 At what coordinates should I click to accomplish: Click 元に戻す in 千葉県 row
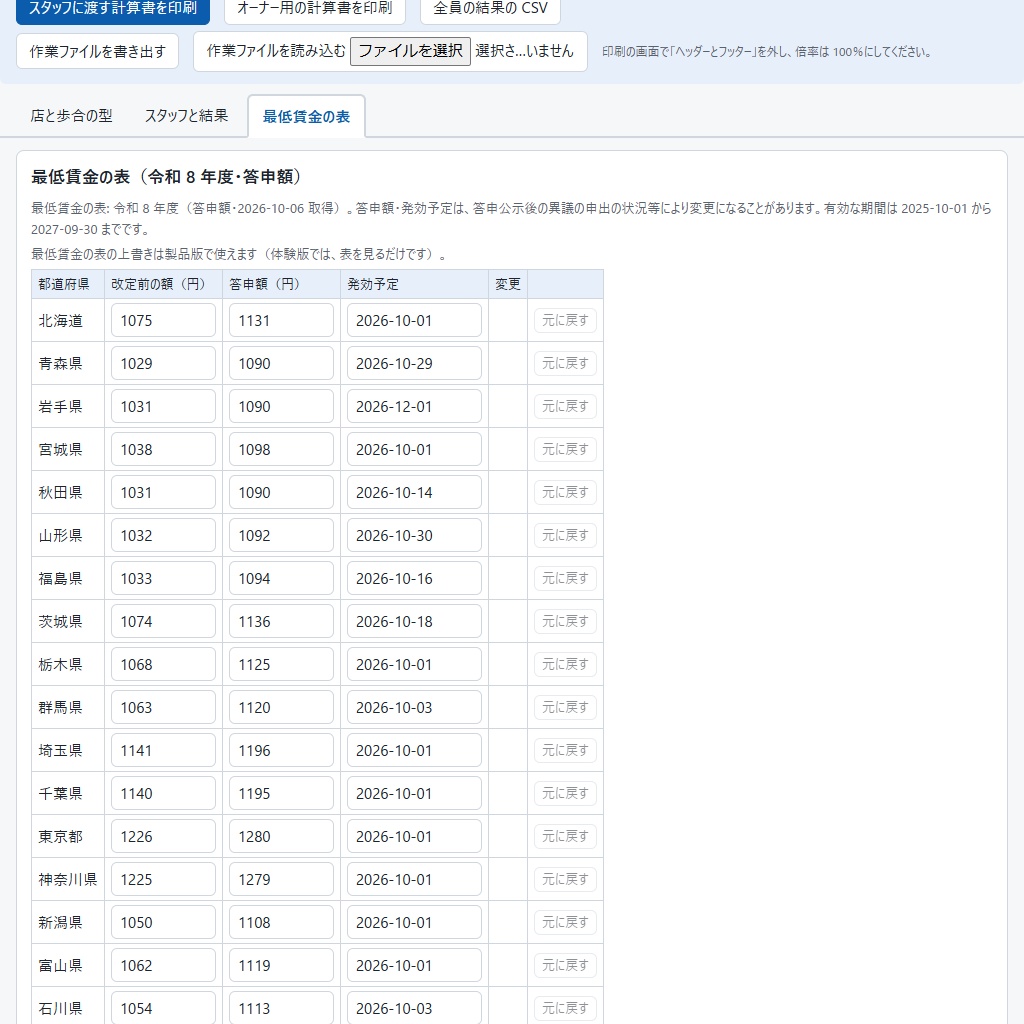point(565,793)
